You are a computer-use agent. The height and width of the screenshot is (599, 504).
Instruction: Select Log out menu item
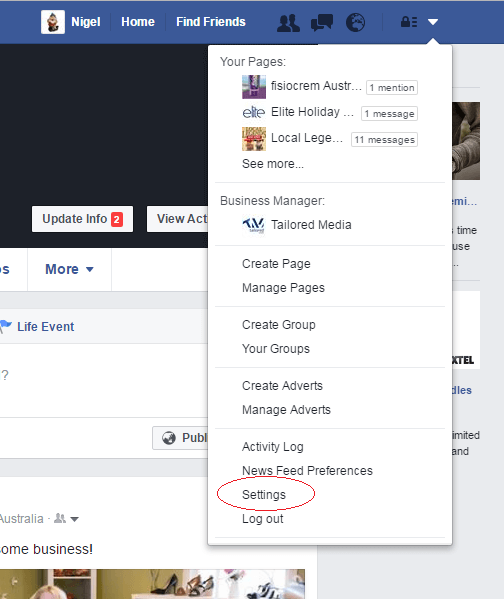point(263,519)
